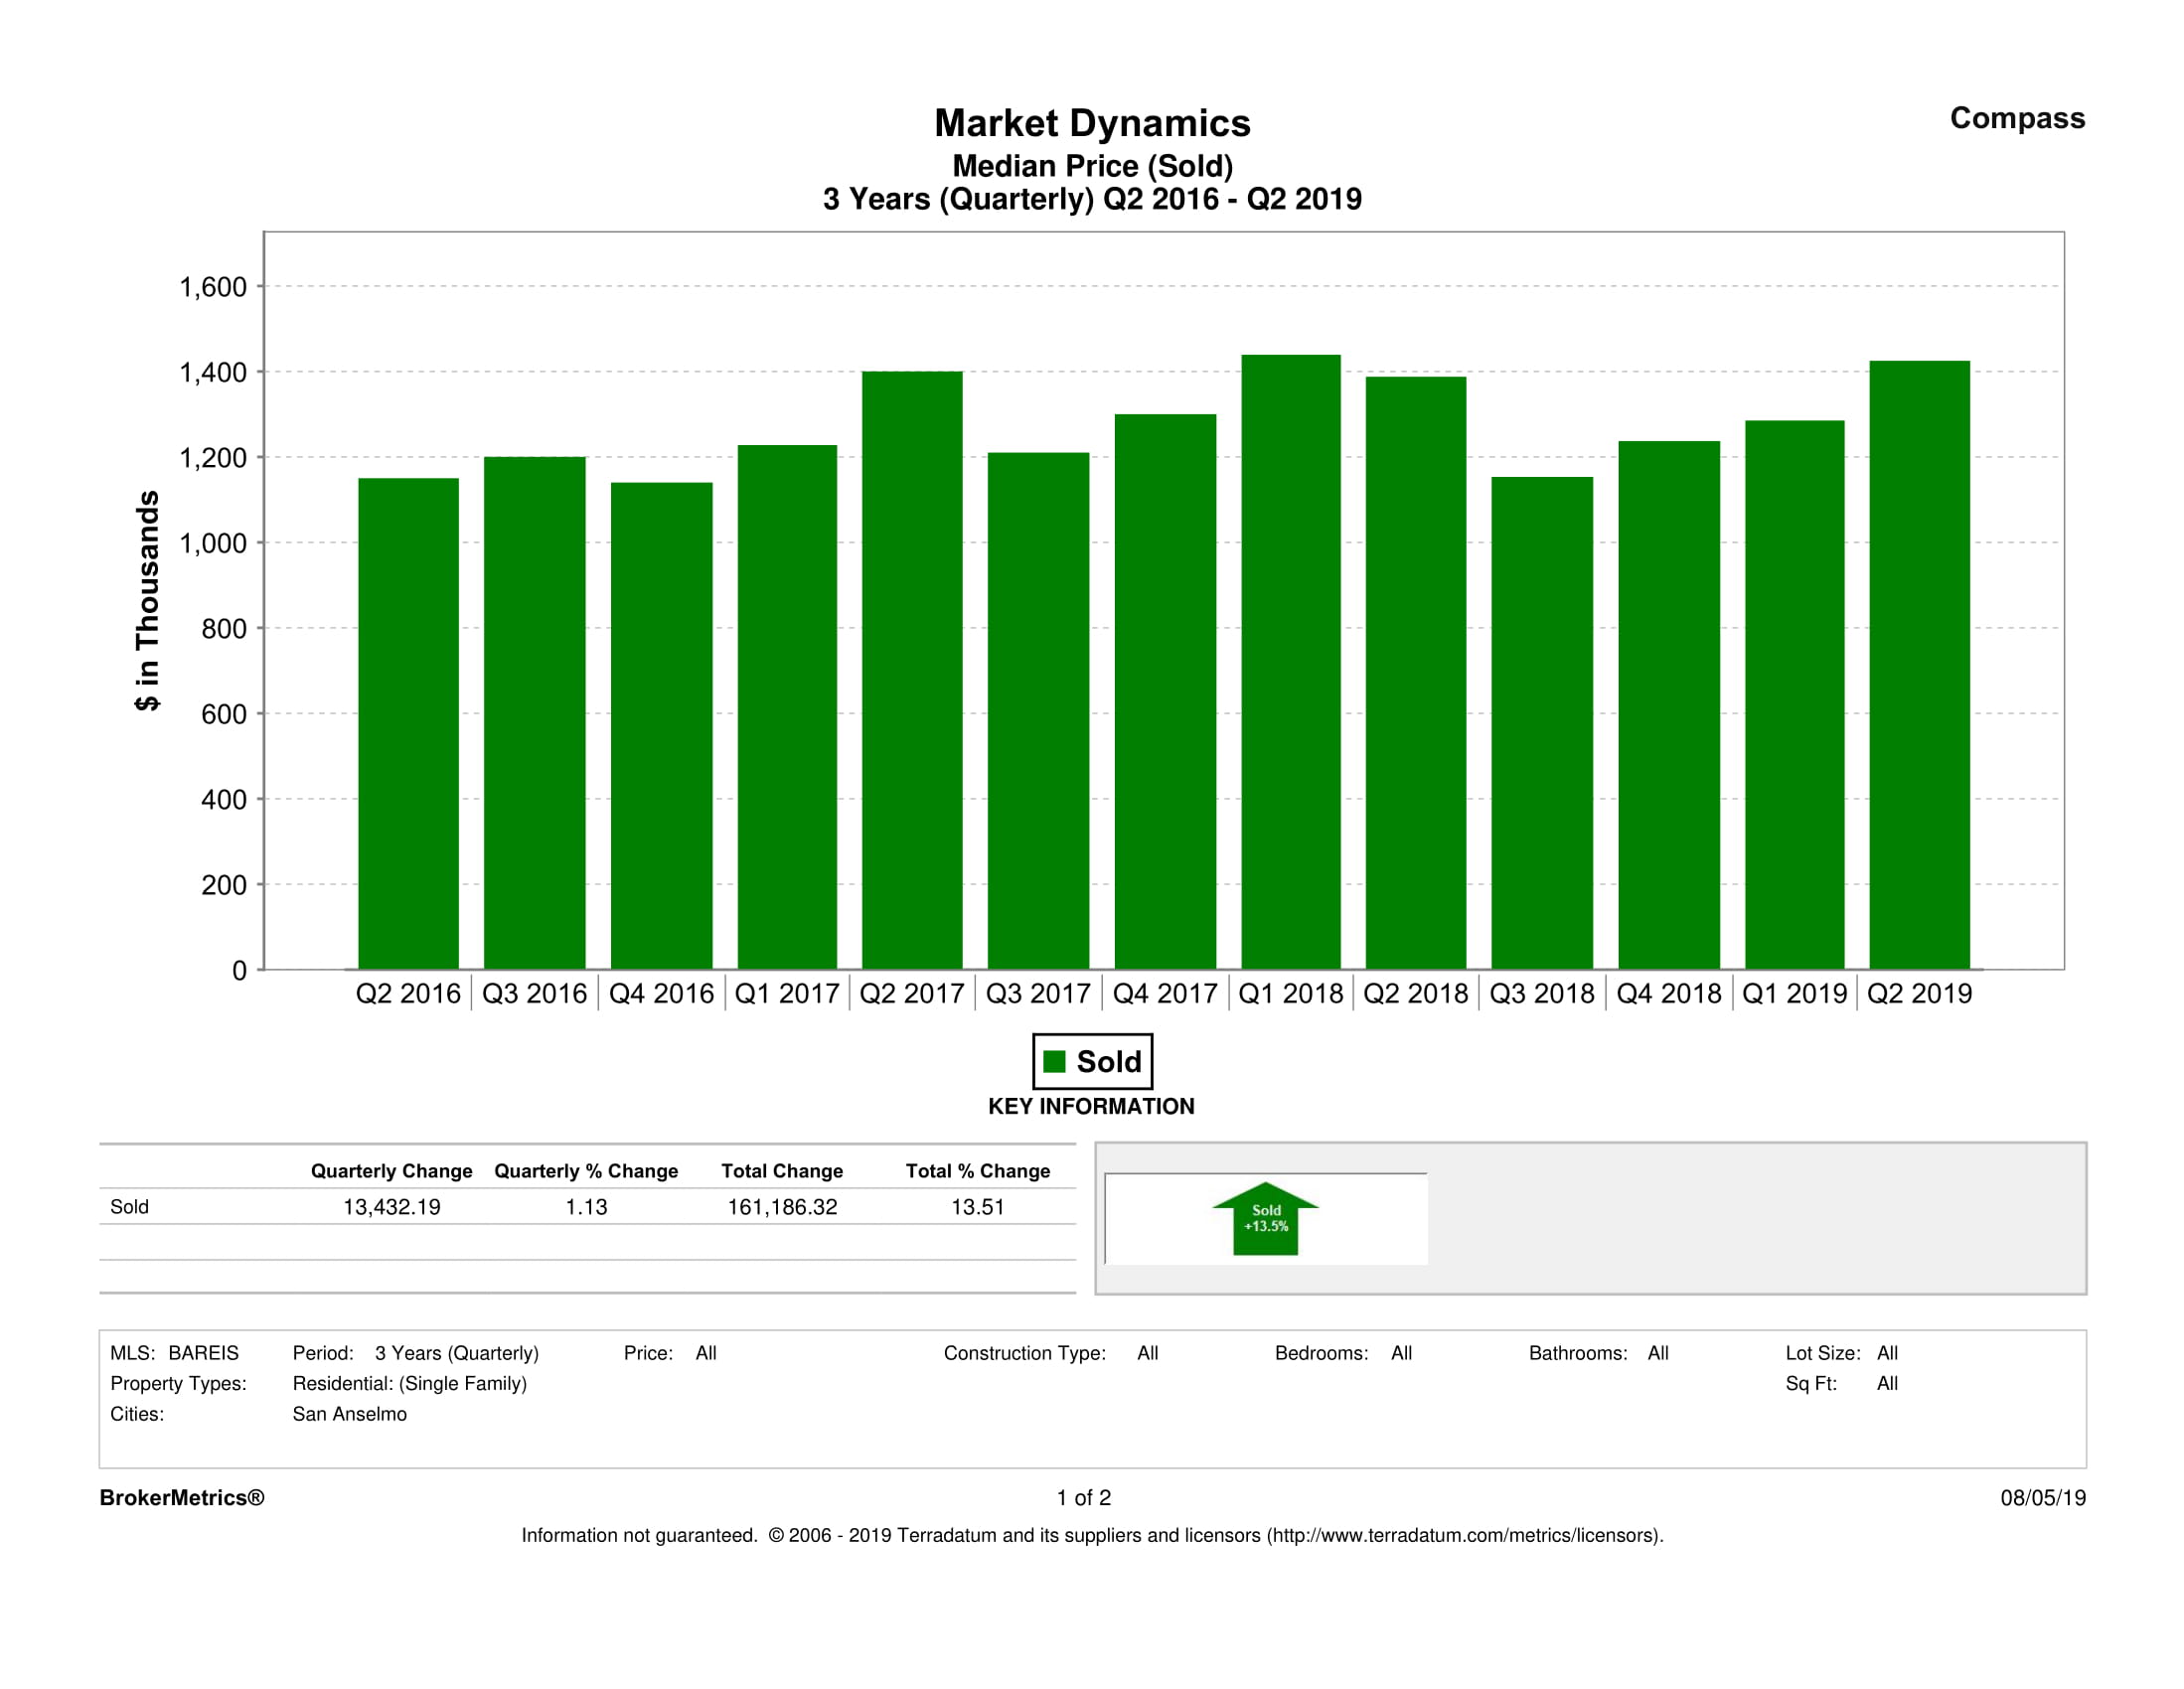Select the Q2 2017 green bar
The height and width of the screenshot is (1689, 2184).
pos(912,670)
